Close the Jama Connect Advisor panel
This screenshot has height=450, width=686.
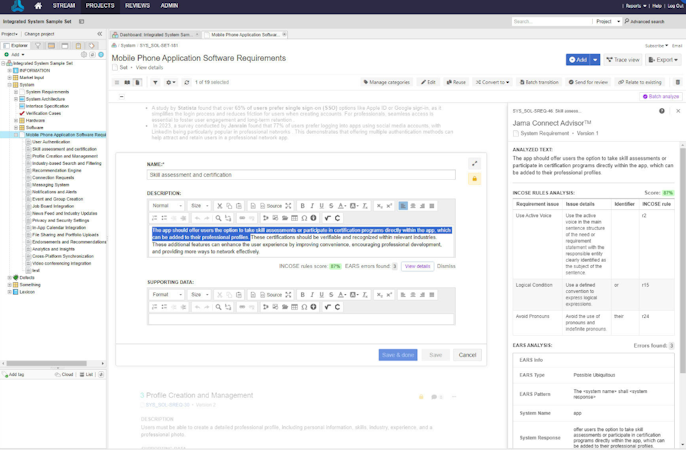click(678, 111)
